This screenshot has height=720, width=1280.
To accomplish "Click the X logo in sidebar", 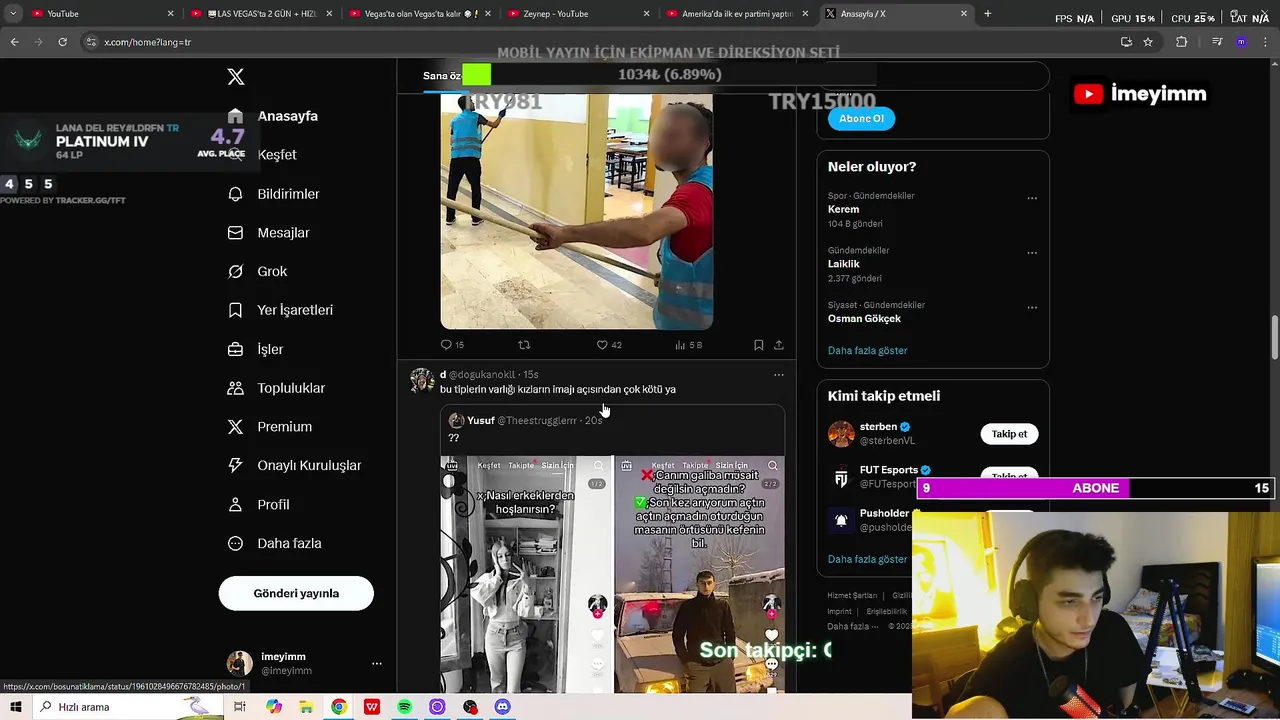I will (236, 77).
